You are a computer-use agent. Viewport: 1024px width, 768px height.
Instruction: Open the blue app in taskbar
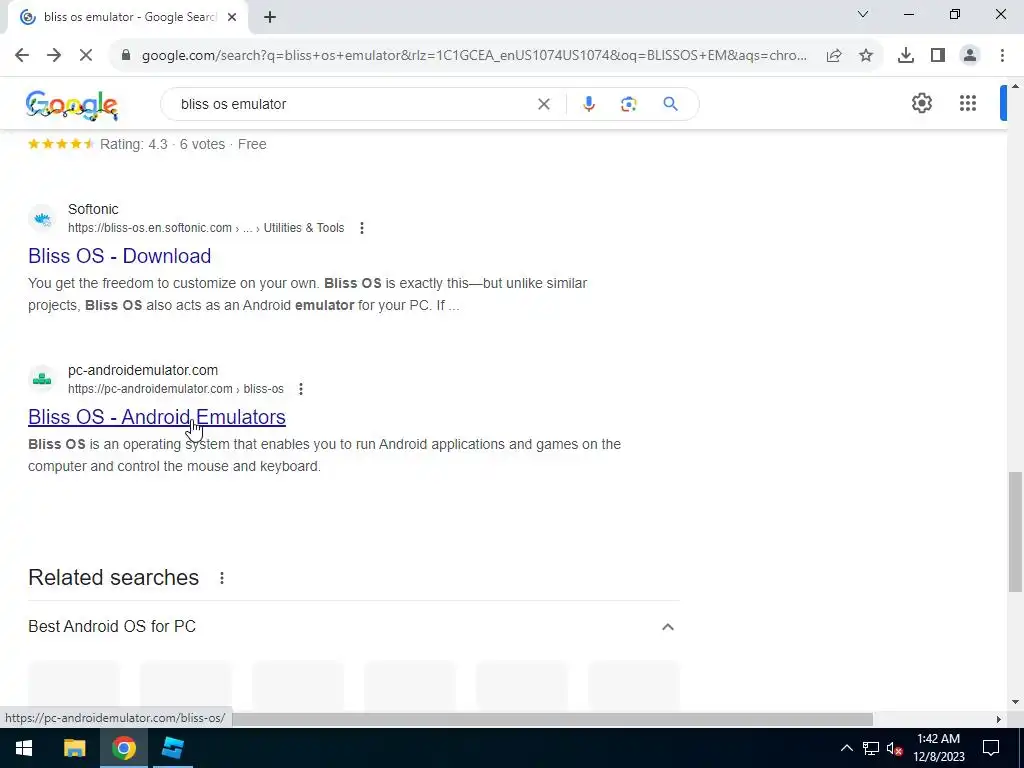click(x=172, y=748)
